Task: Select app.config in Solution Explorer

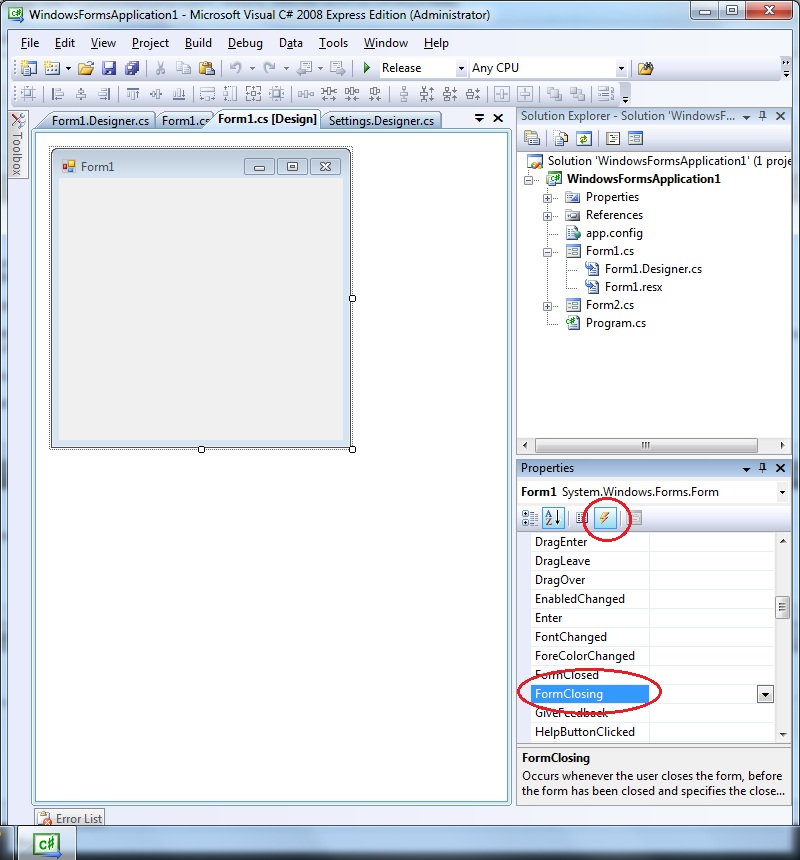Action: pos(614,233)
